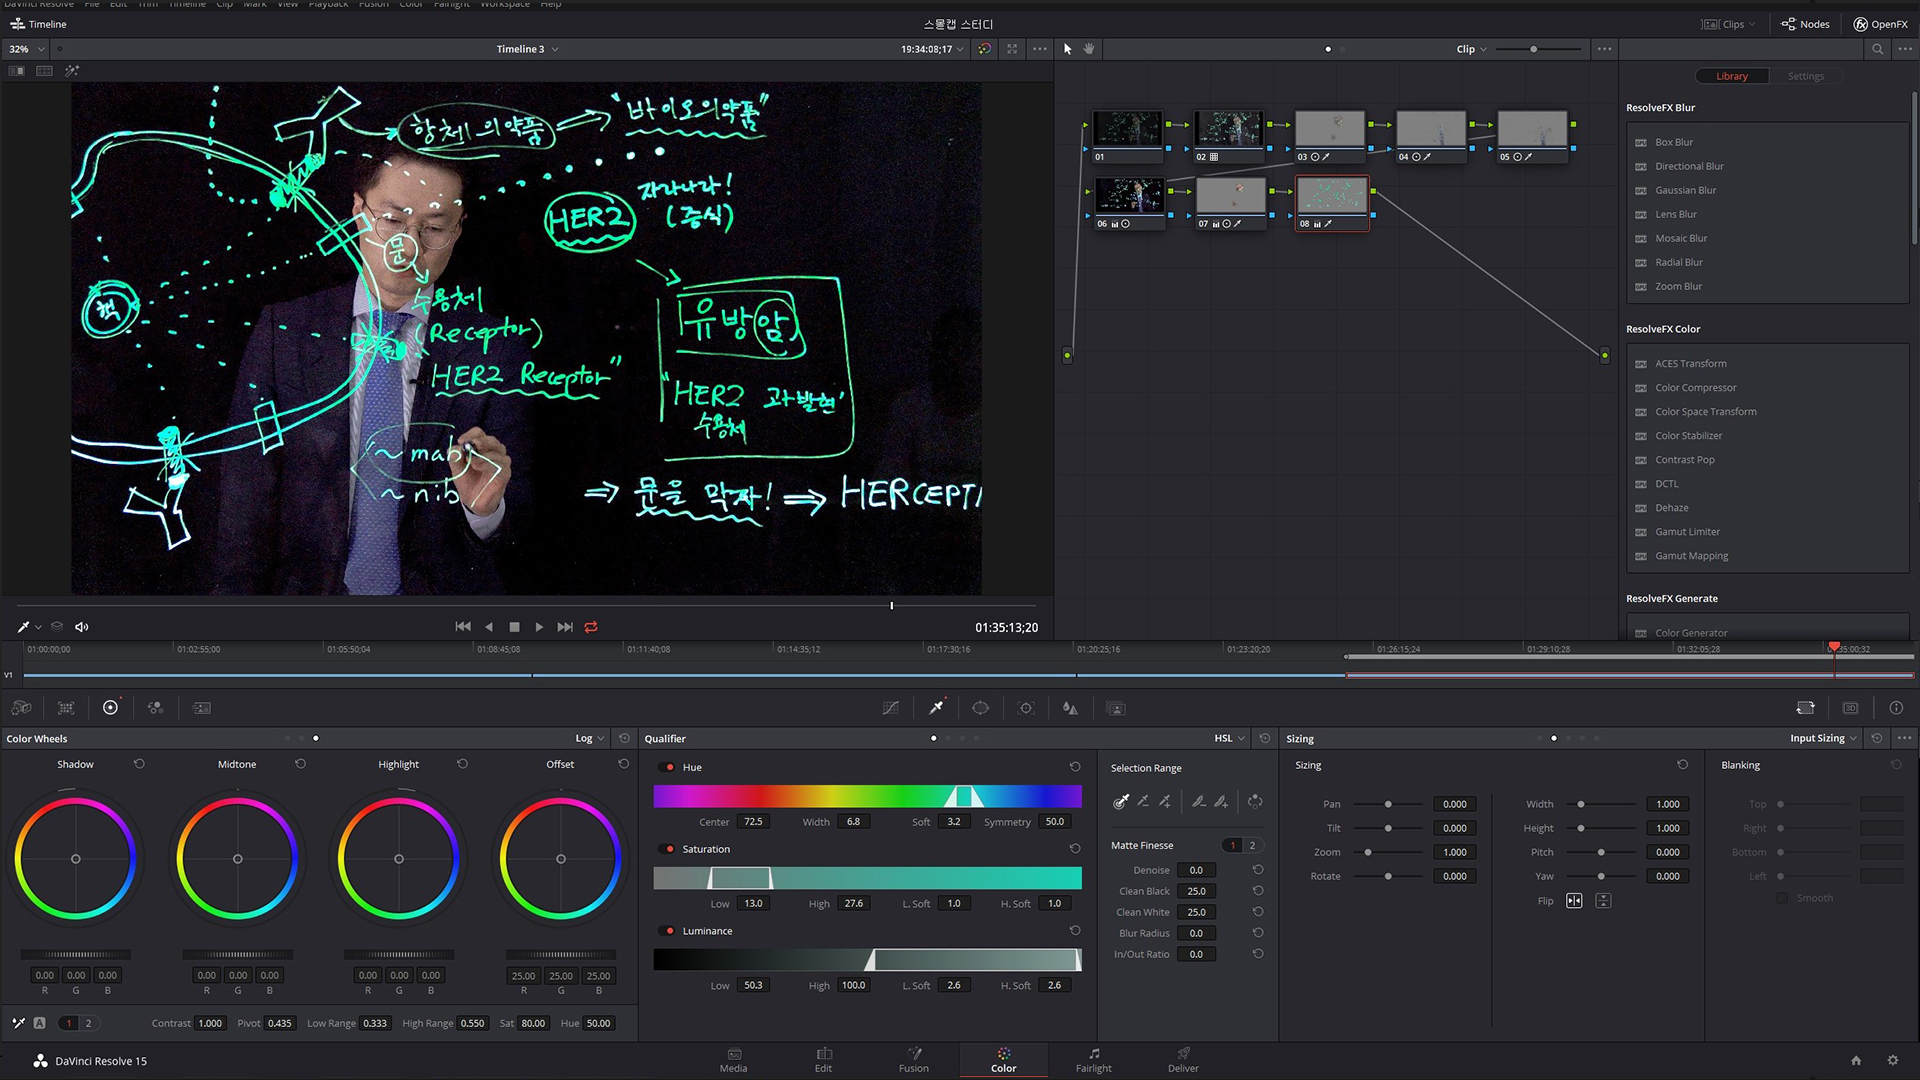Image resolution: width=1920 pixels, height=1080 pixels.
Task: Click the Invert selection range icon
Action: pyautogui.click(x=1255, y=801)
